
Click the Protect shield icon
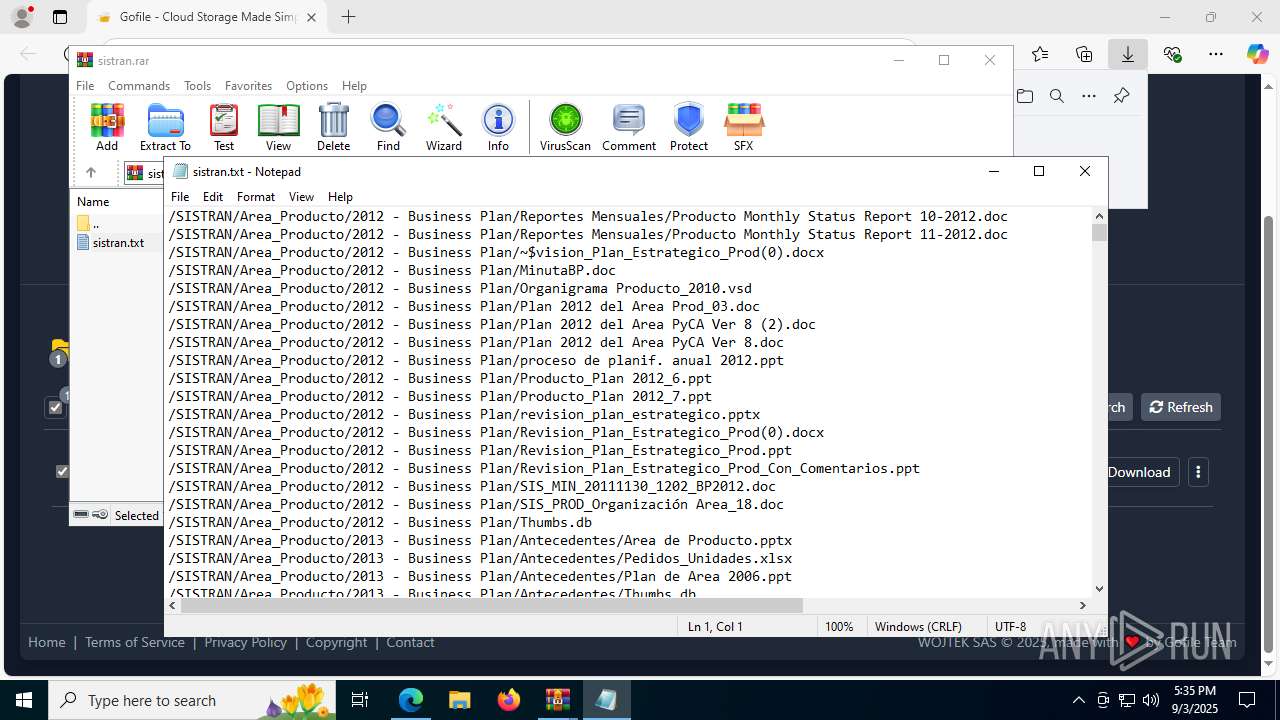pyautogui.click(x=688, y=127)
